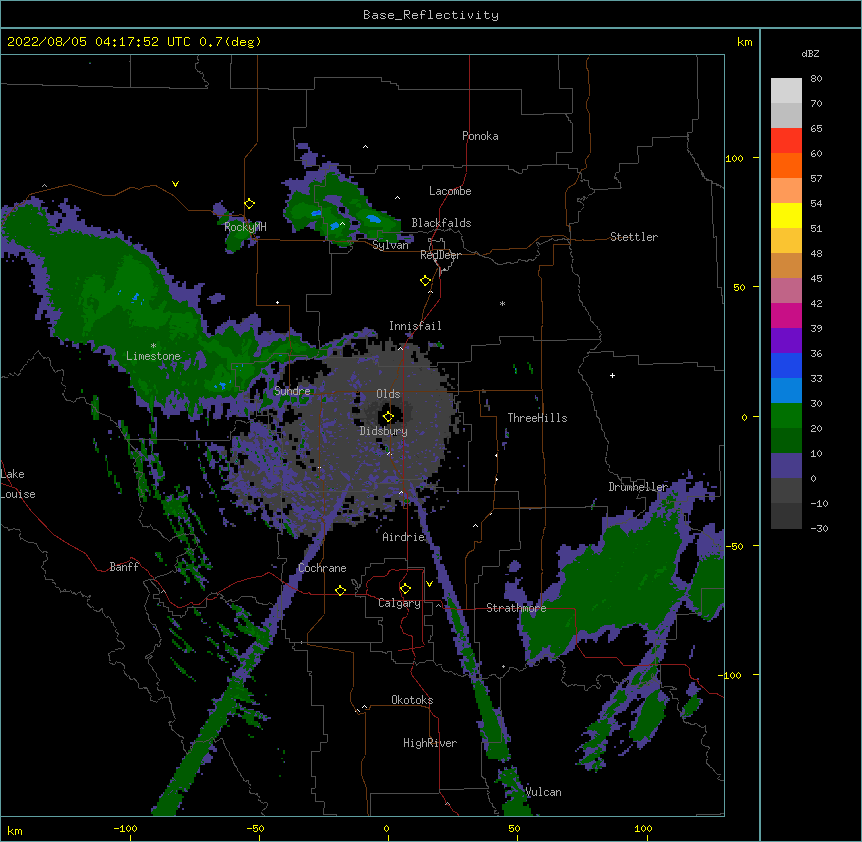Select the pale white 80–70 dBZ legend swatch
Screen dimensions: 862x842
click(786, 91)
